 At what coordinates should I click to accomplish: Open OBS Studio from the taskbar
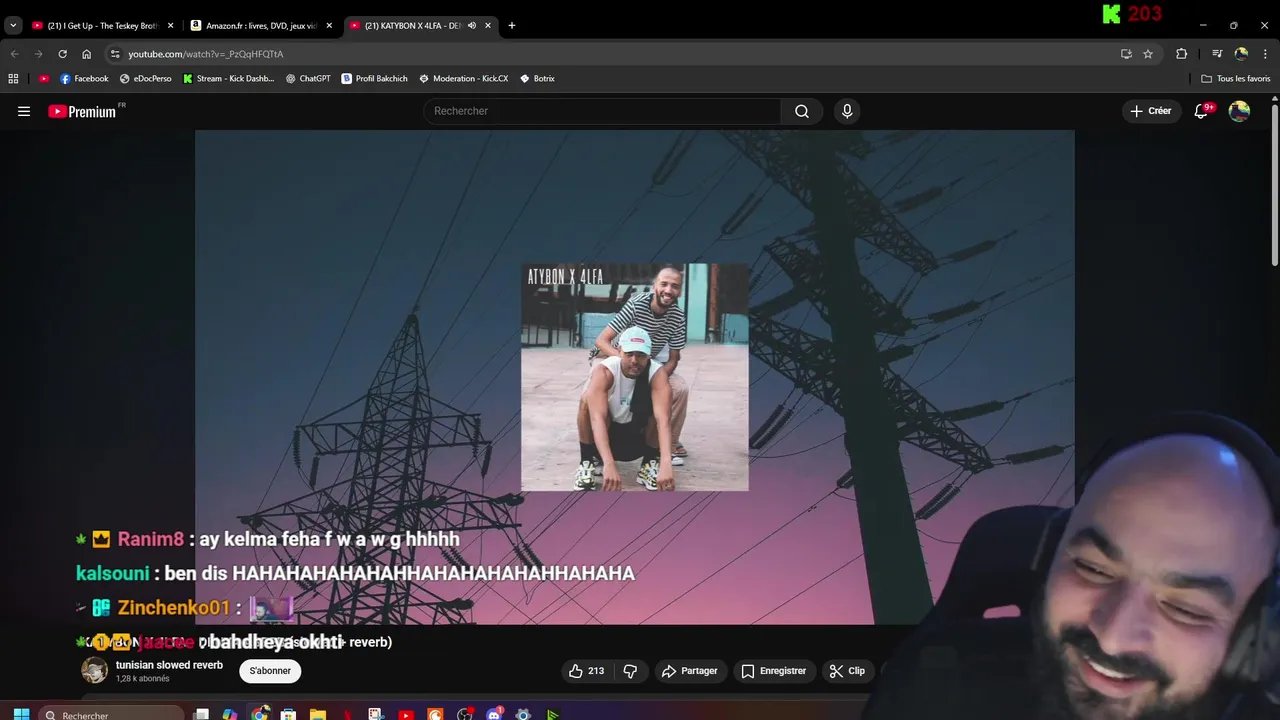[465, 714]
